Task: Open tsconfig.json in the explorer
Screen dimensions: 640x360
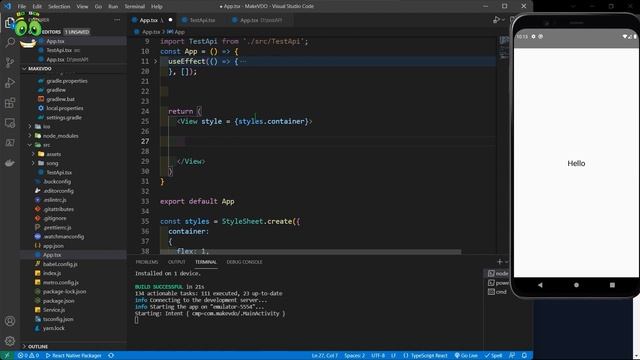Action: 58,319
